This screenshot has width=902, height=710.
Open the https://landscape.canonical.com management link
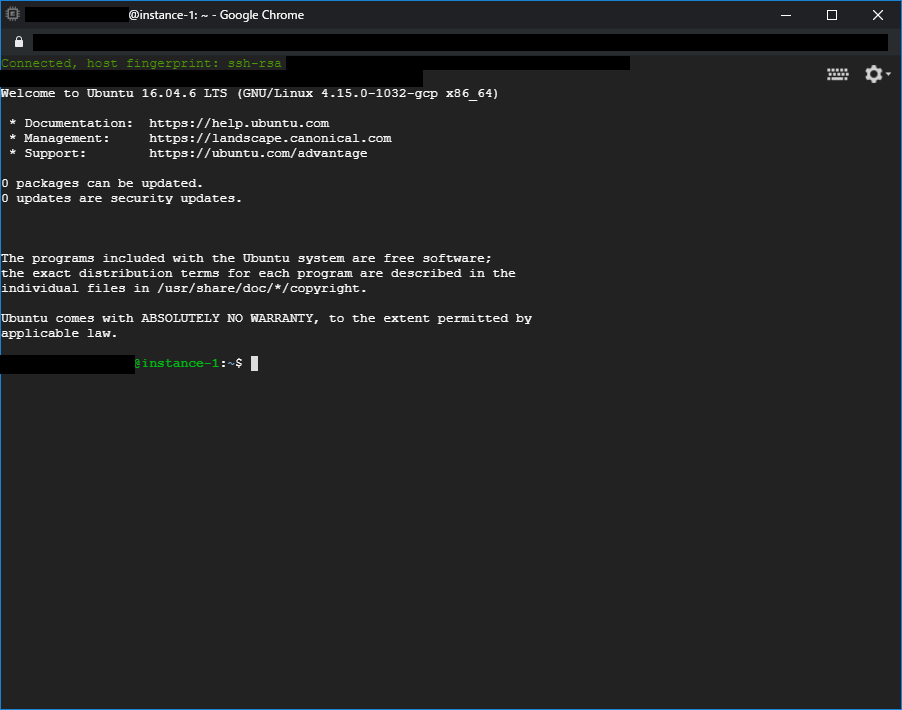point(270,138)
